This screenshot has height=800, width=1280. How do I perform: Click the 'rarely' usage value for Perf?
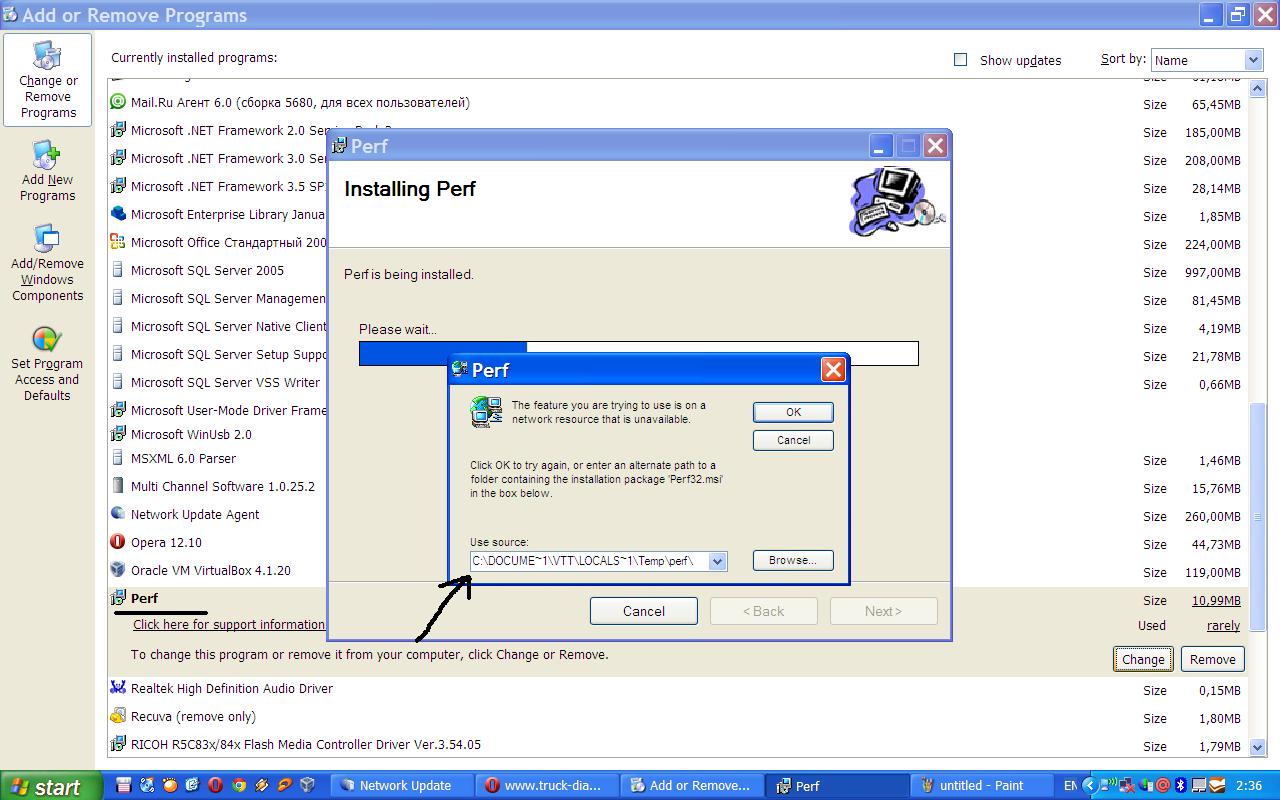tap(1223, 625)
